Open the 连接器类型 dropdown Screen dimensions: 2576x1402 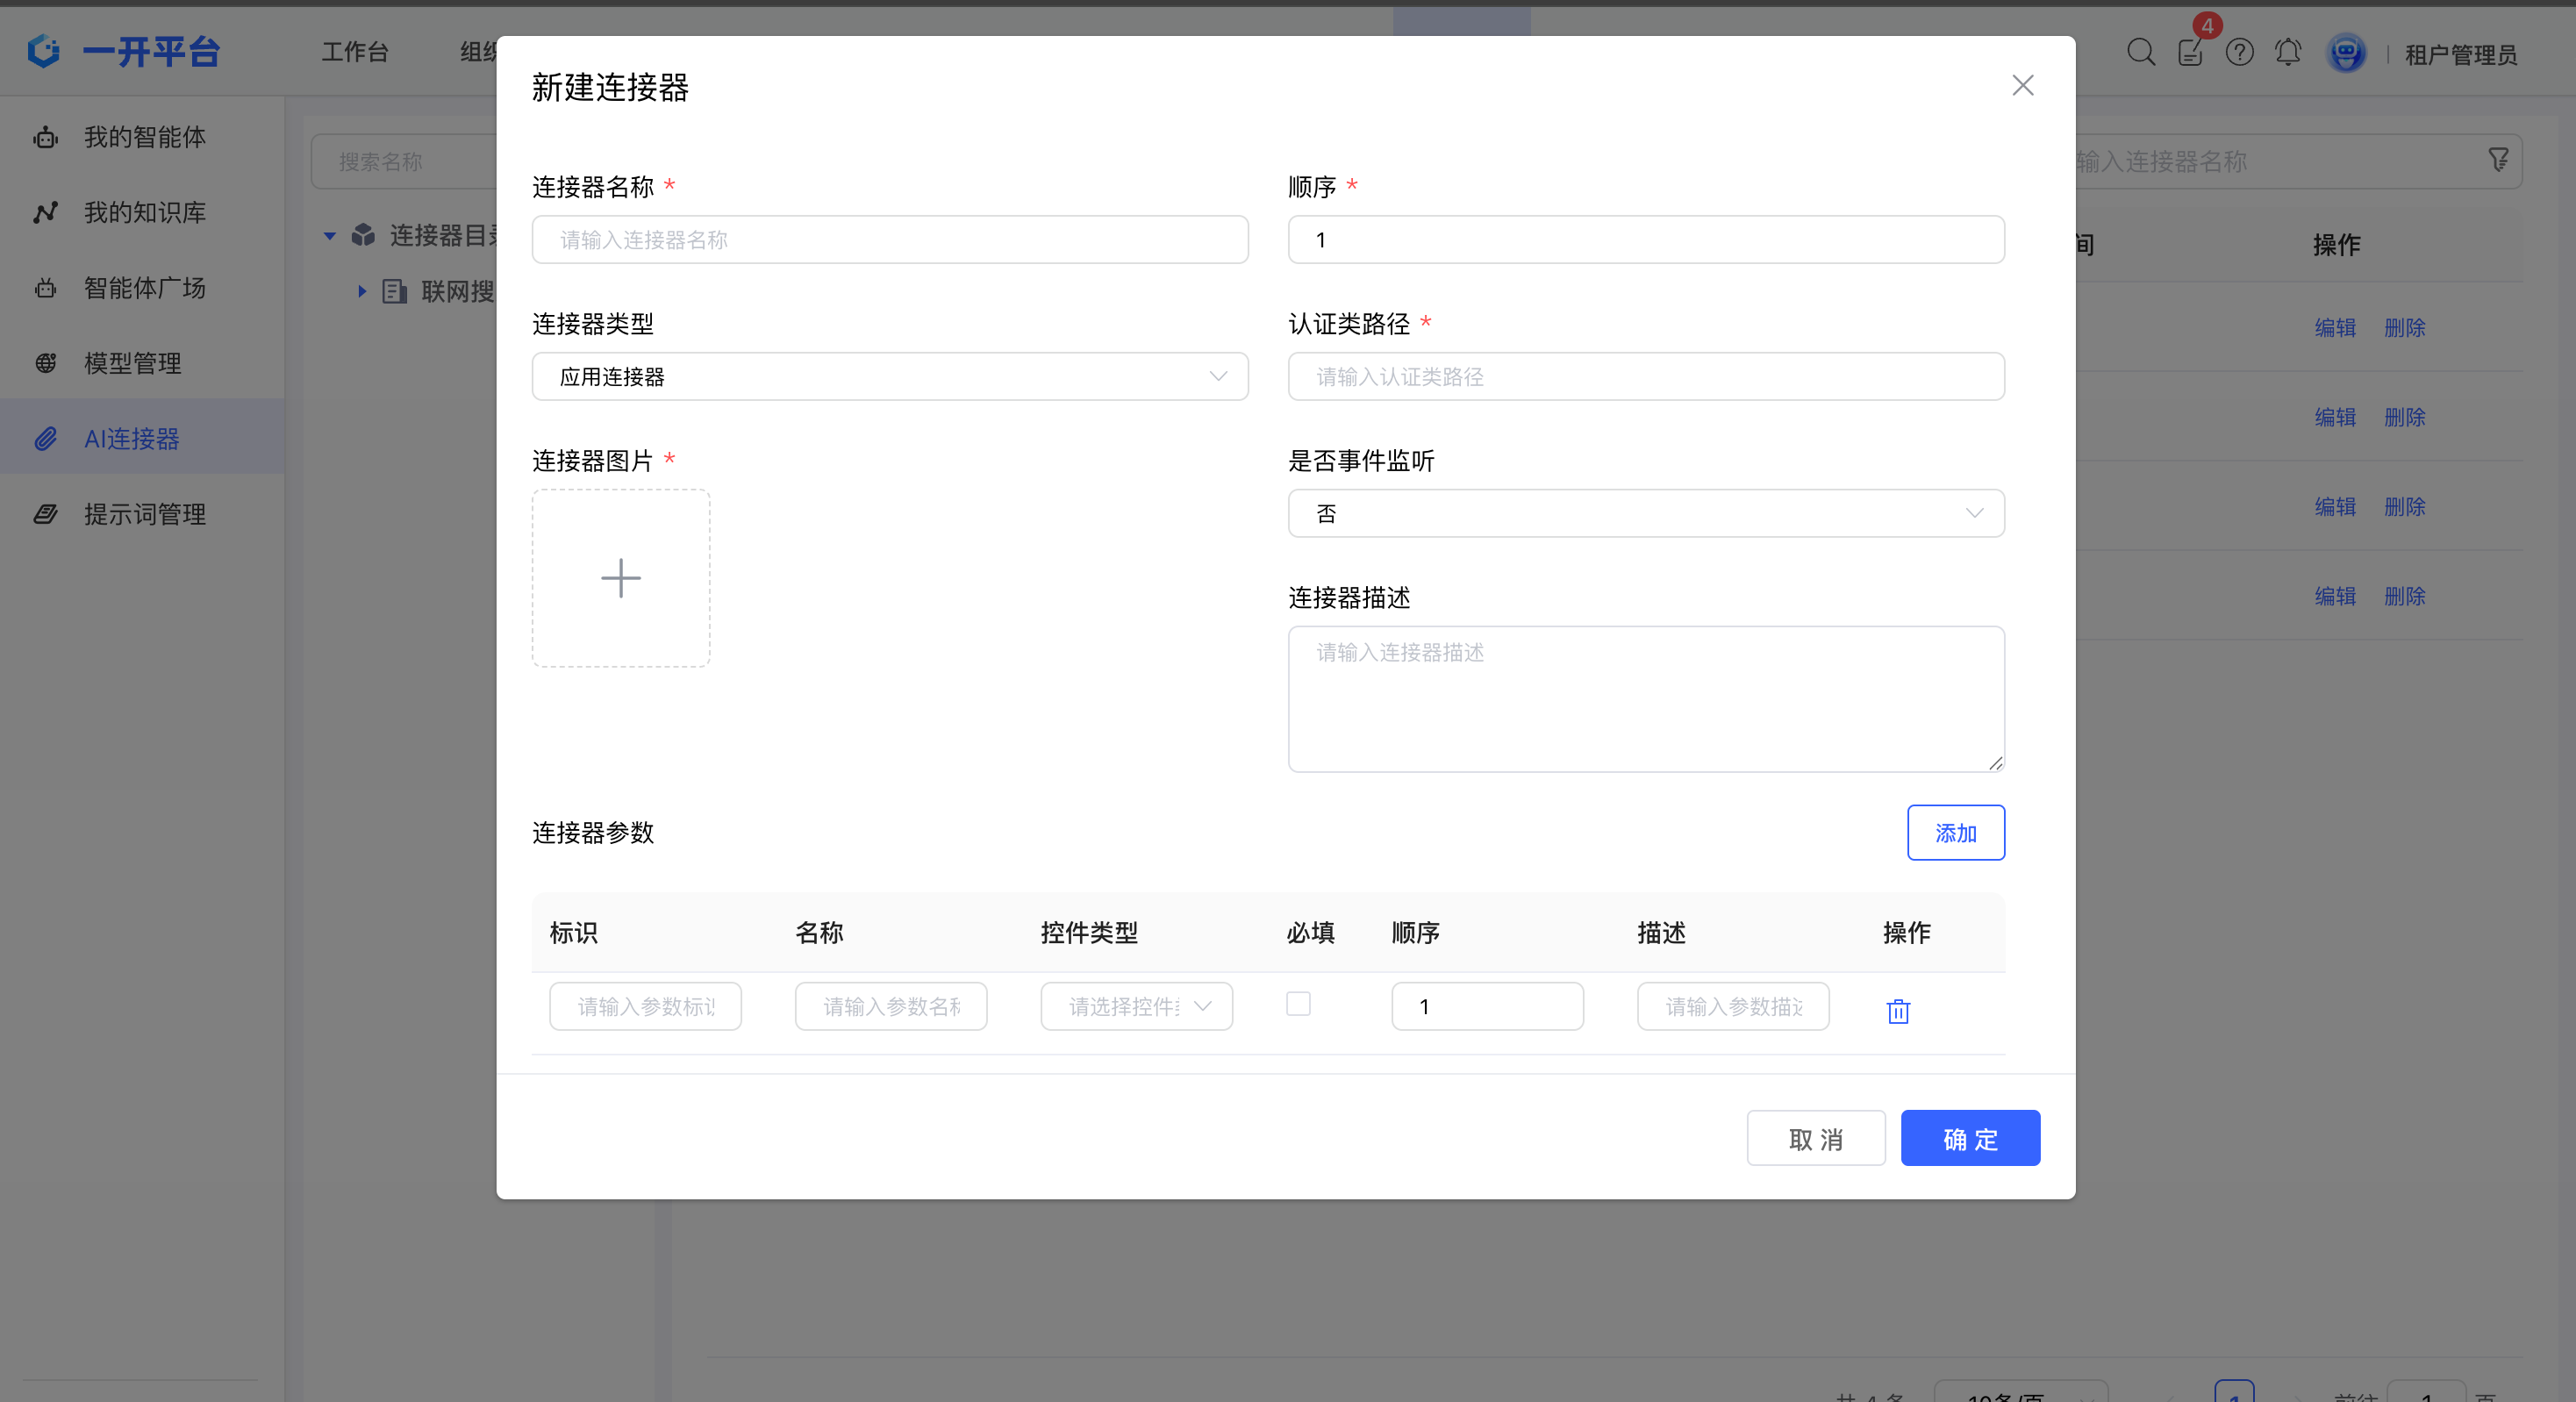[889, 377]
